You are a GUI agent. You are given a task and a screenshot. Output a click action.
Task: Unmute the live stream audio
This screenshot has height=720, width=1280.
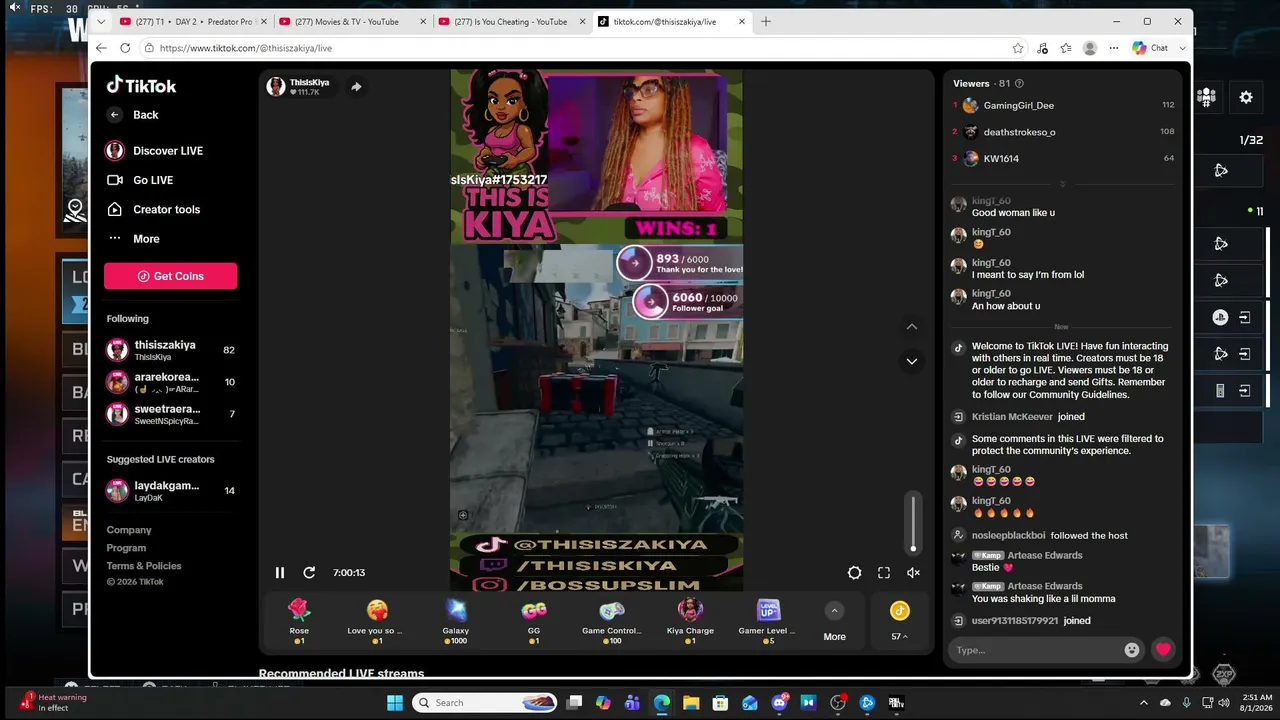(x=913, y=573)
